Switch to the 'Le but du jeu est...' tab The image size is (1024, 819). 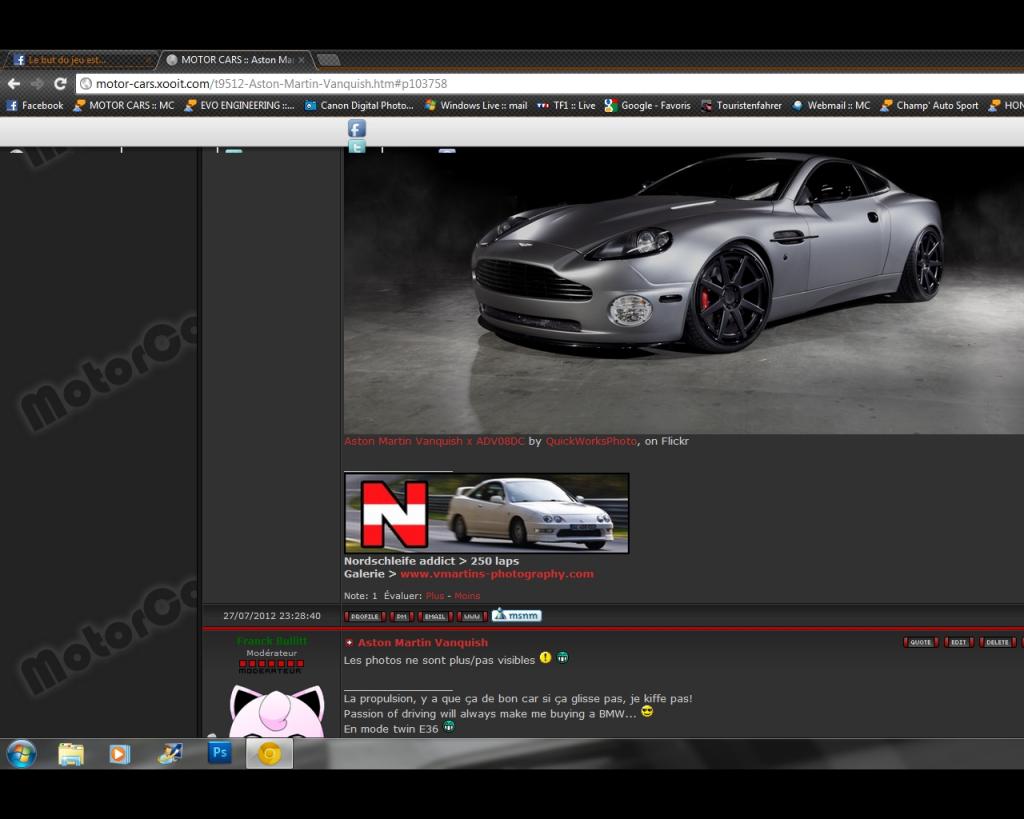[x=80, y=59]
